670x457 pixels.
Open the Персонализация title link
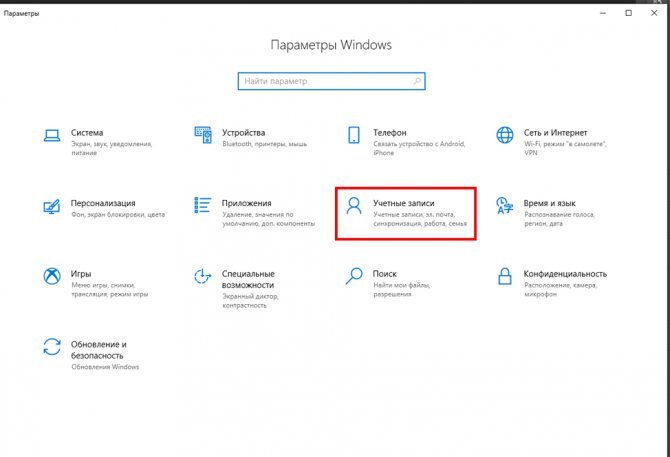point(103,203)
